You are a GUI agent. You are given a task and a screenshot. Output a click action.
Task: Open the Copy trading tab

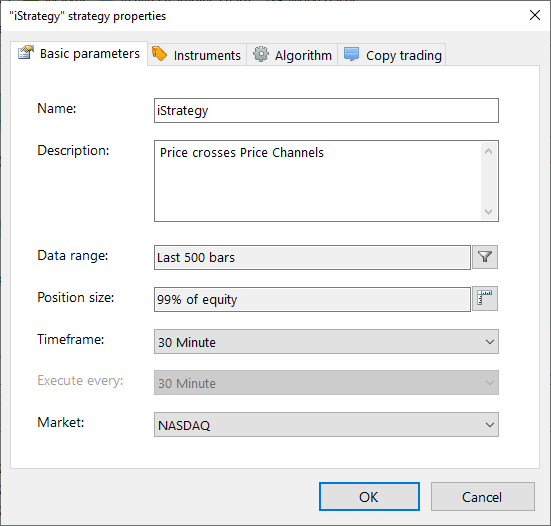click(392, 55)
